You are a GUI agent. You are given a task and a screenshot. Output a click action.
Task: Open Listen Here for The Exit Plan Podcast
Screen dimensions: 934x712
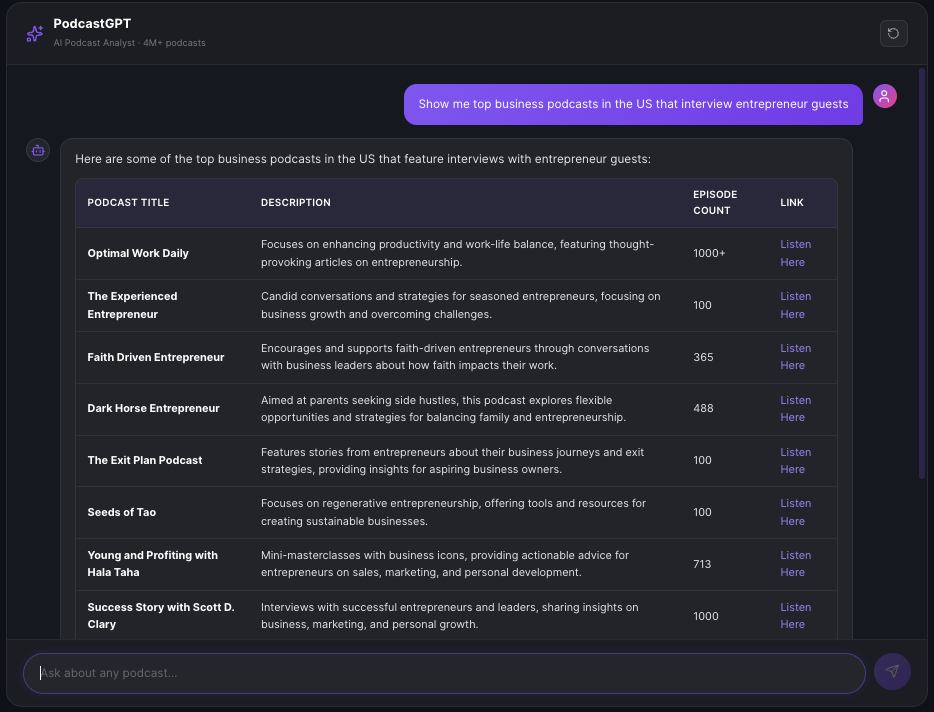pos(795,460)
